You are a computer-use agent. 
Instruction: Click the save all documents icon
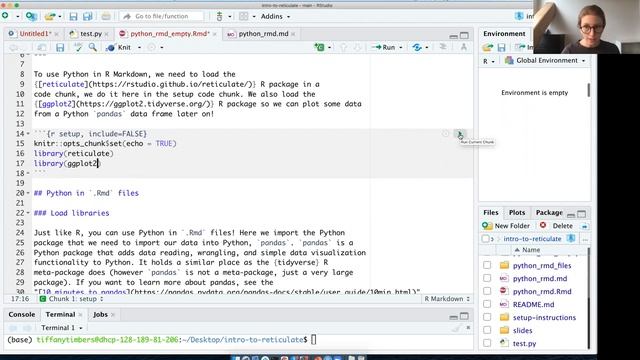click(88, 16)
